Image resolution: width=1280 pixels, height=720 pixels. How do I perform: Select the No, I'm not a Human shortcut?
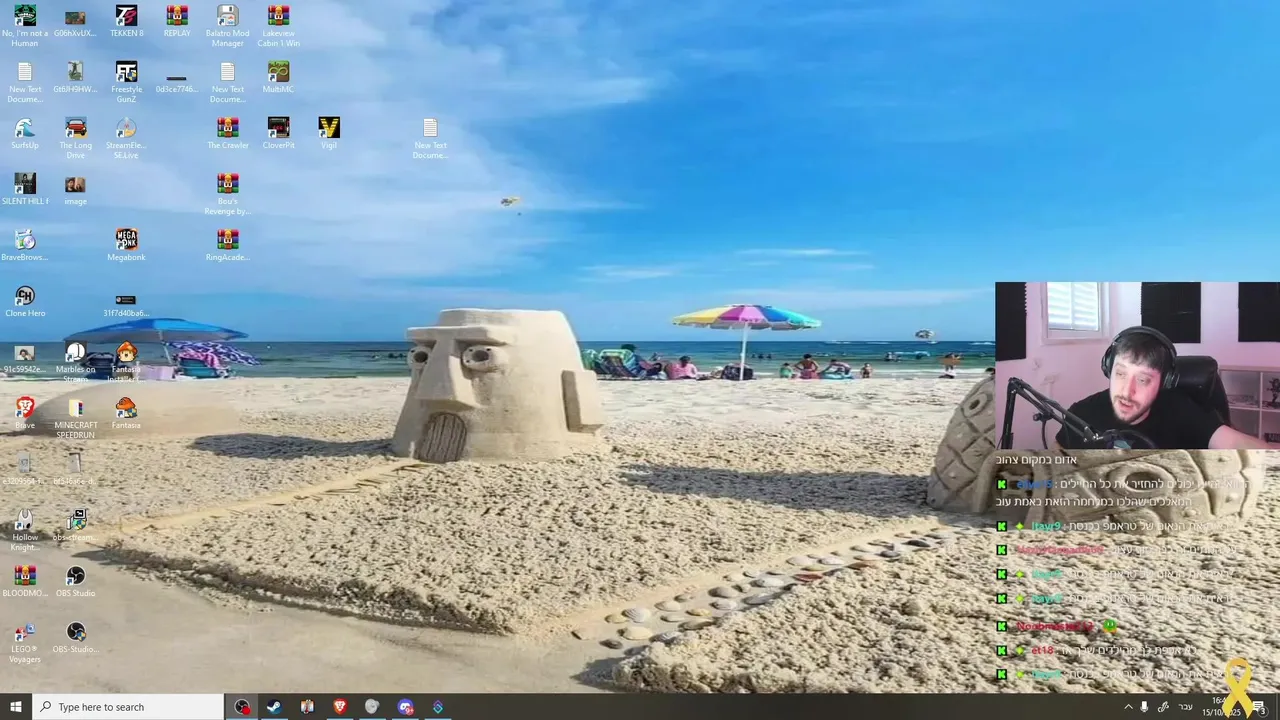[x=25, y=26]
